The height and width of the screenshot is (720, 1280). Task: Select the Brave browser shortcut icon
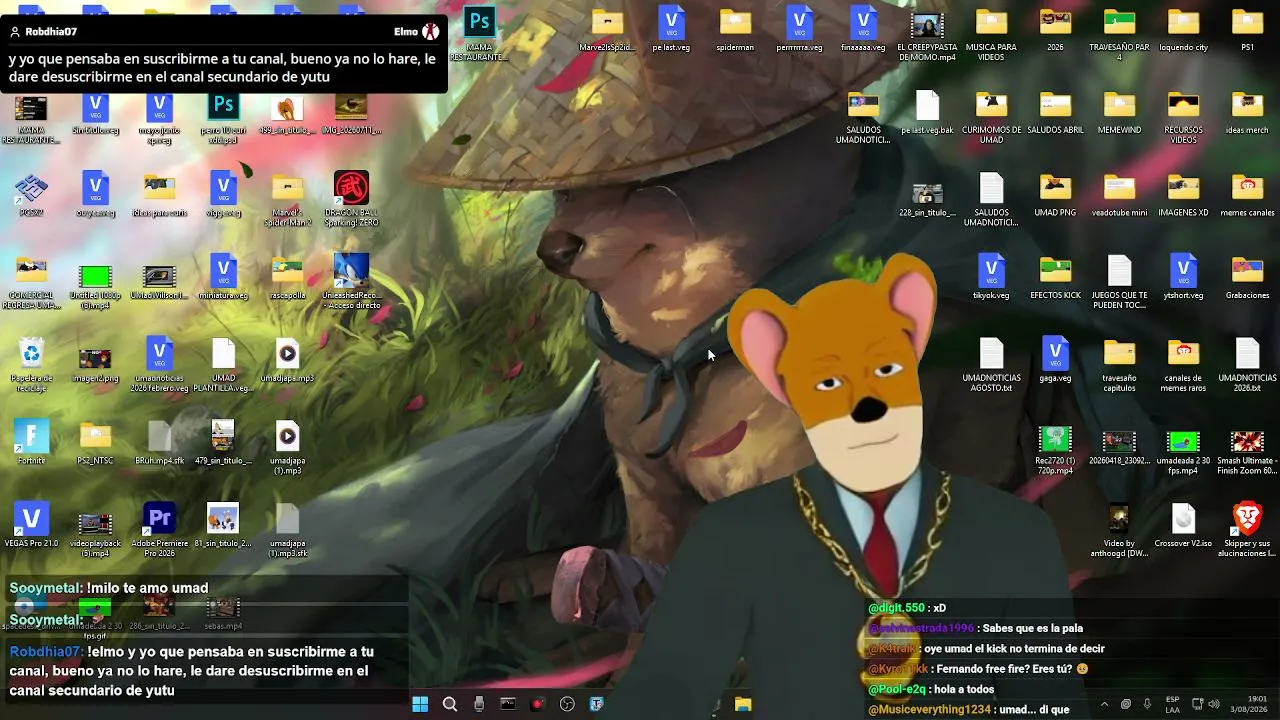(x=1247, y=530)
